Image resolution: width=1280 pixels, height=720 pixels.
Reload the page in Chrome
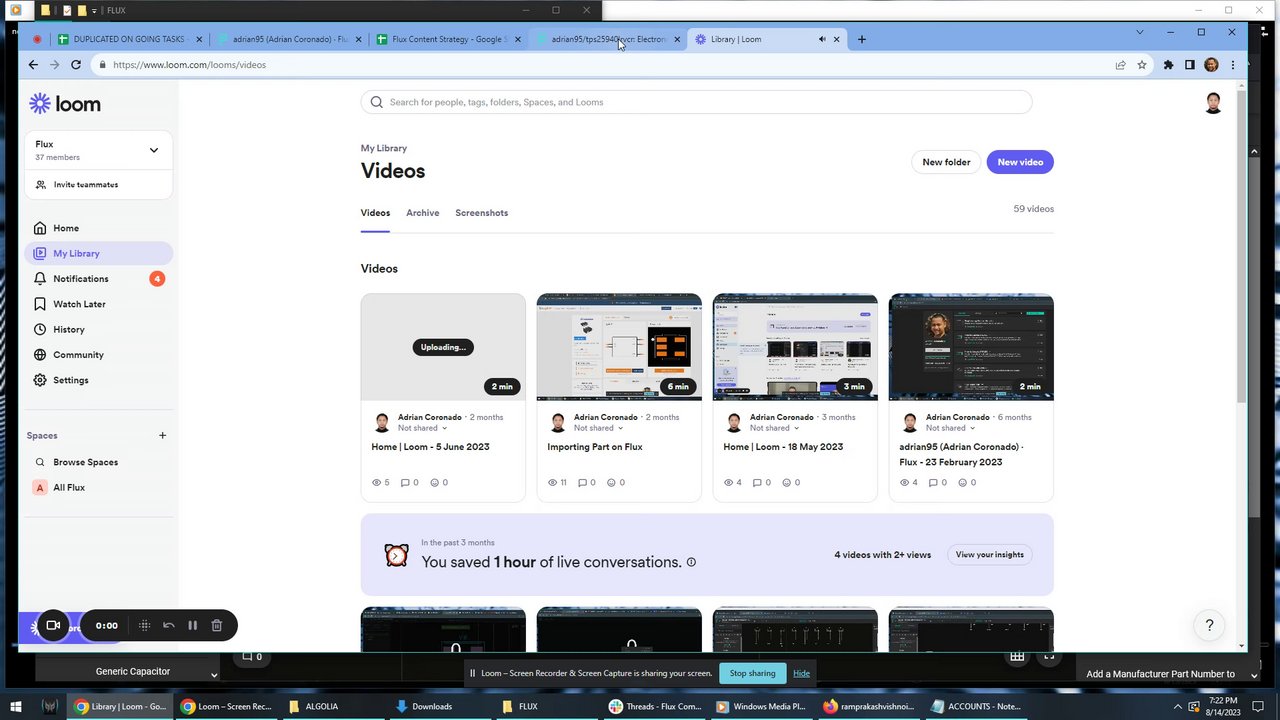point(75,64)
